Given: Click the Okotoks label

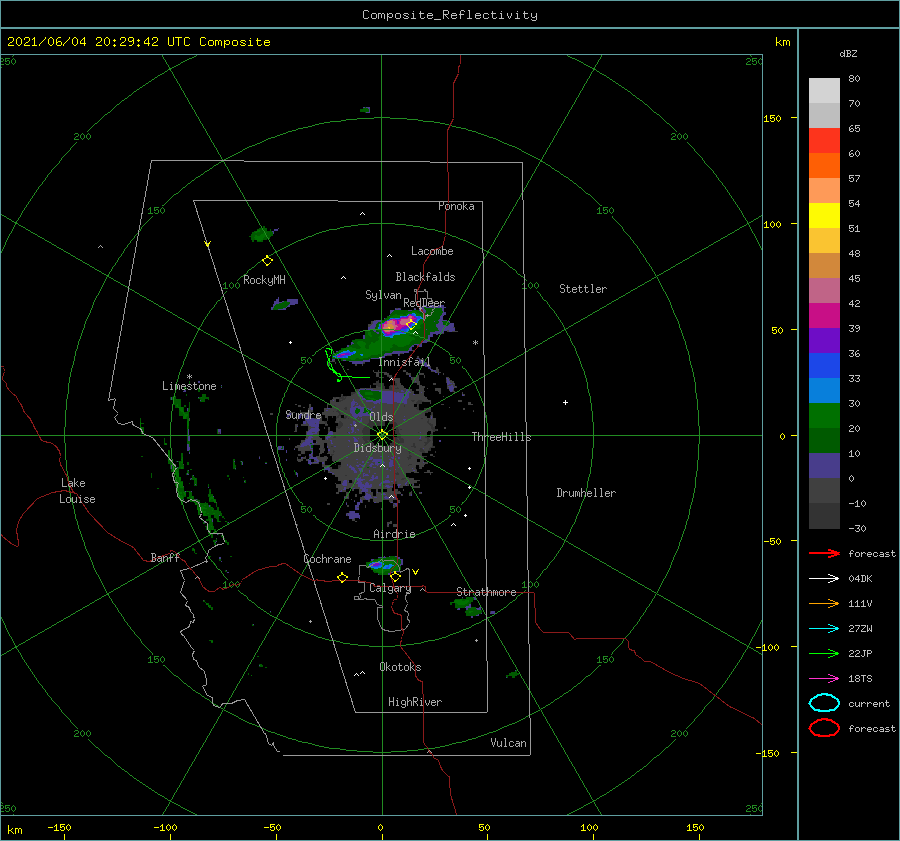Looking at the screenshot, I should point(401,667).
